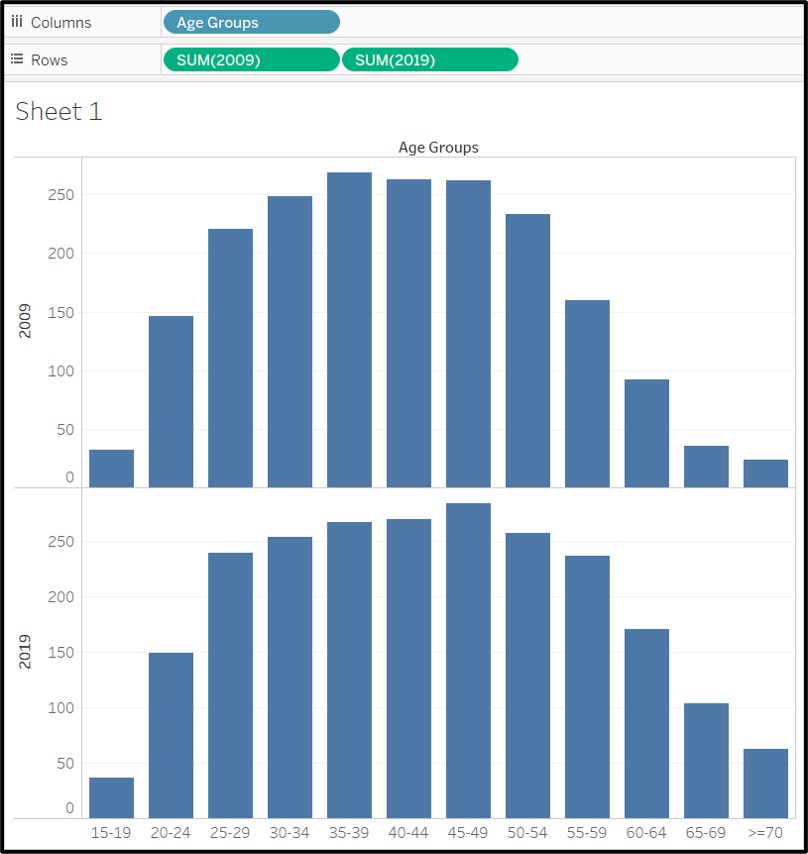Click the Age Groups header above chart
The image size is (808, 854).
(438, 147)
